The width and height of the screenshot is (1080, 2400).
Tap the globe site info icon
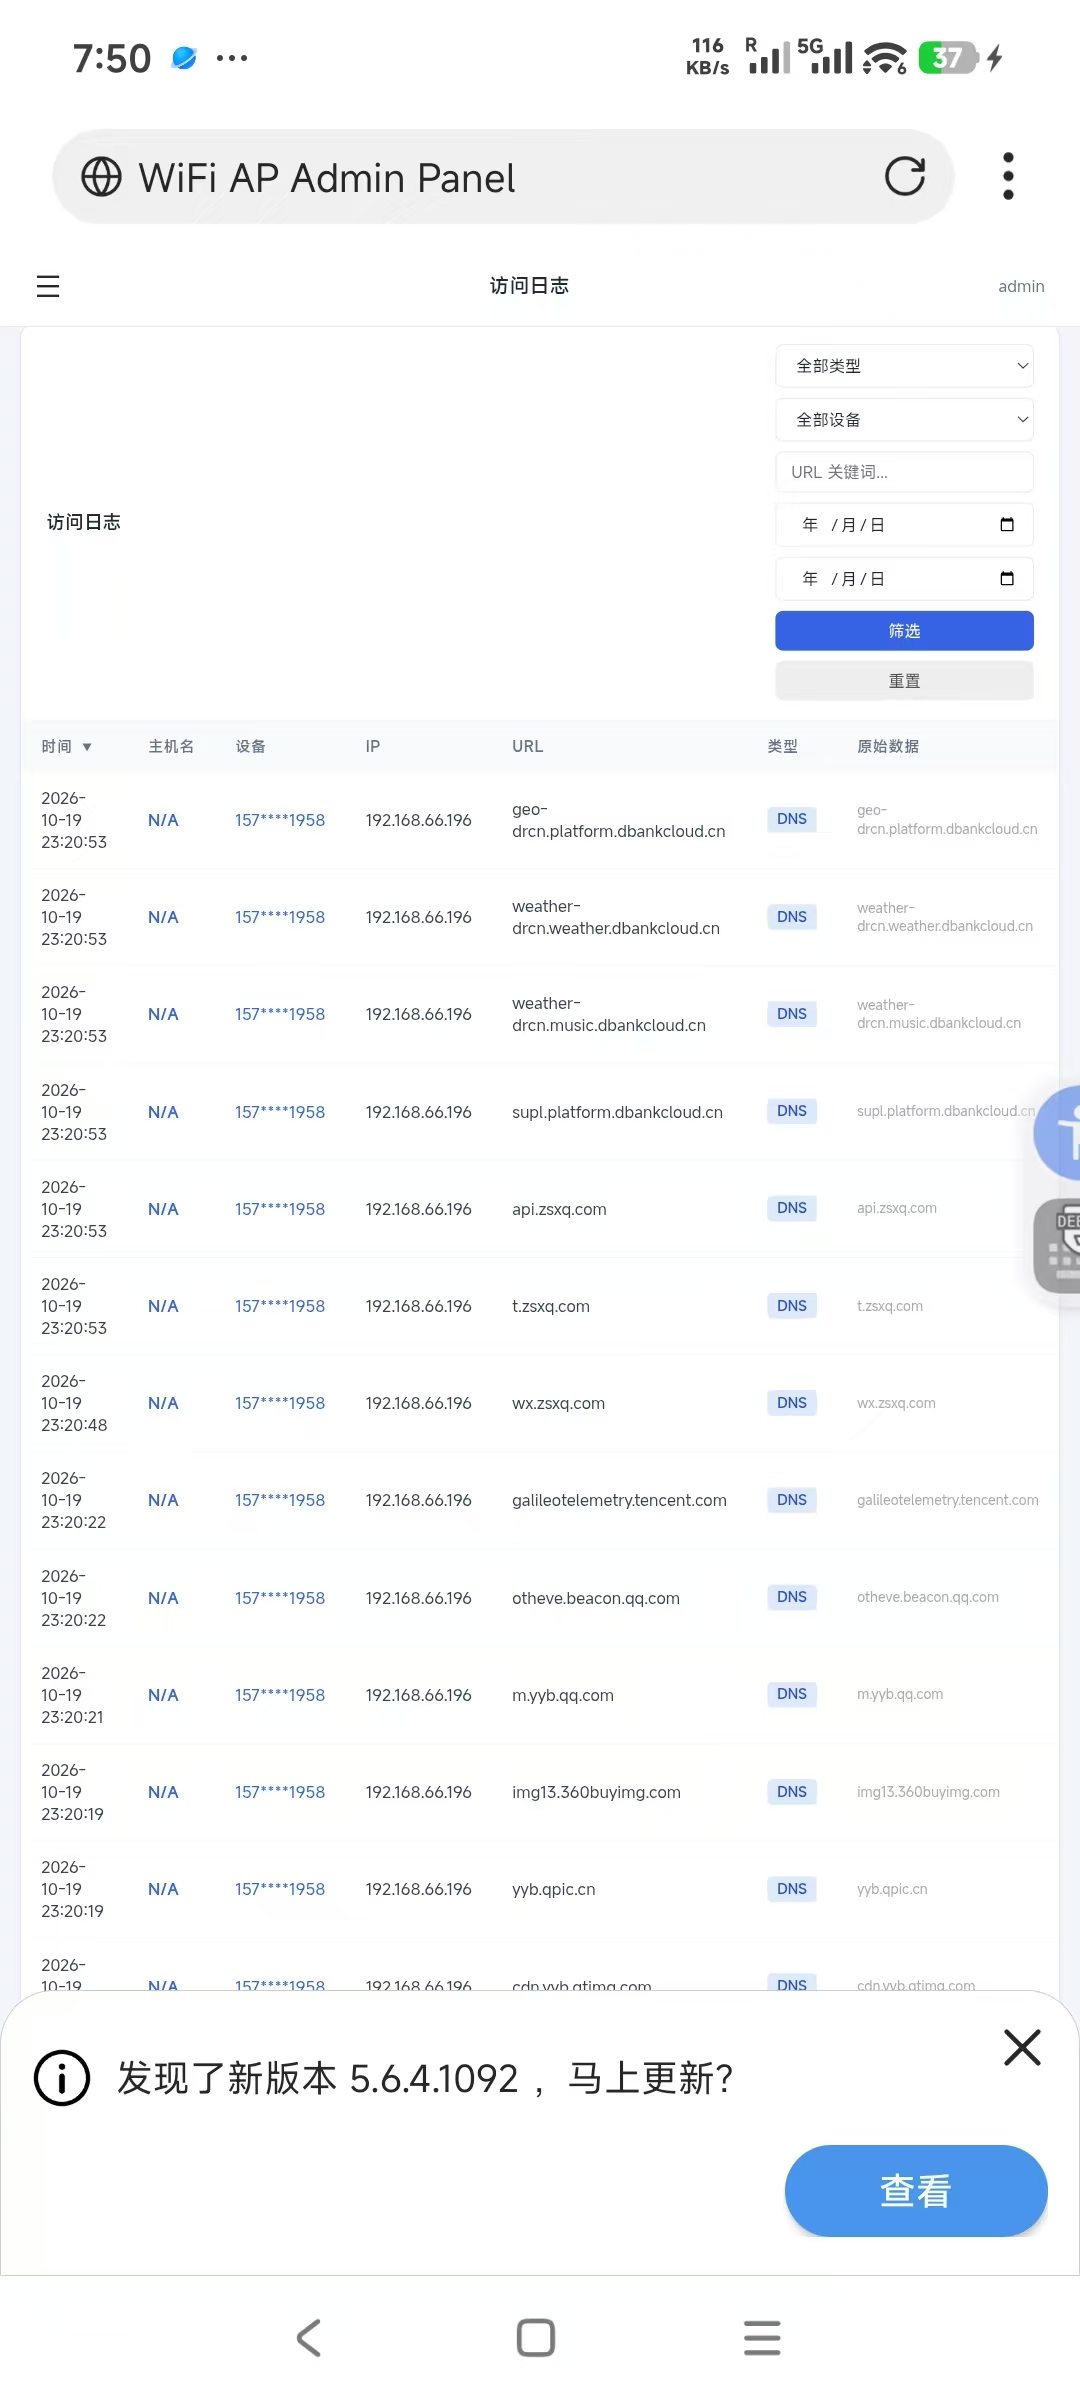[x=101, y=177]
